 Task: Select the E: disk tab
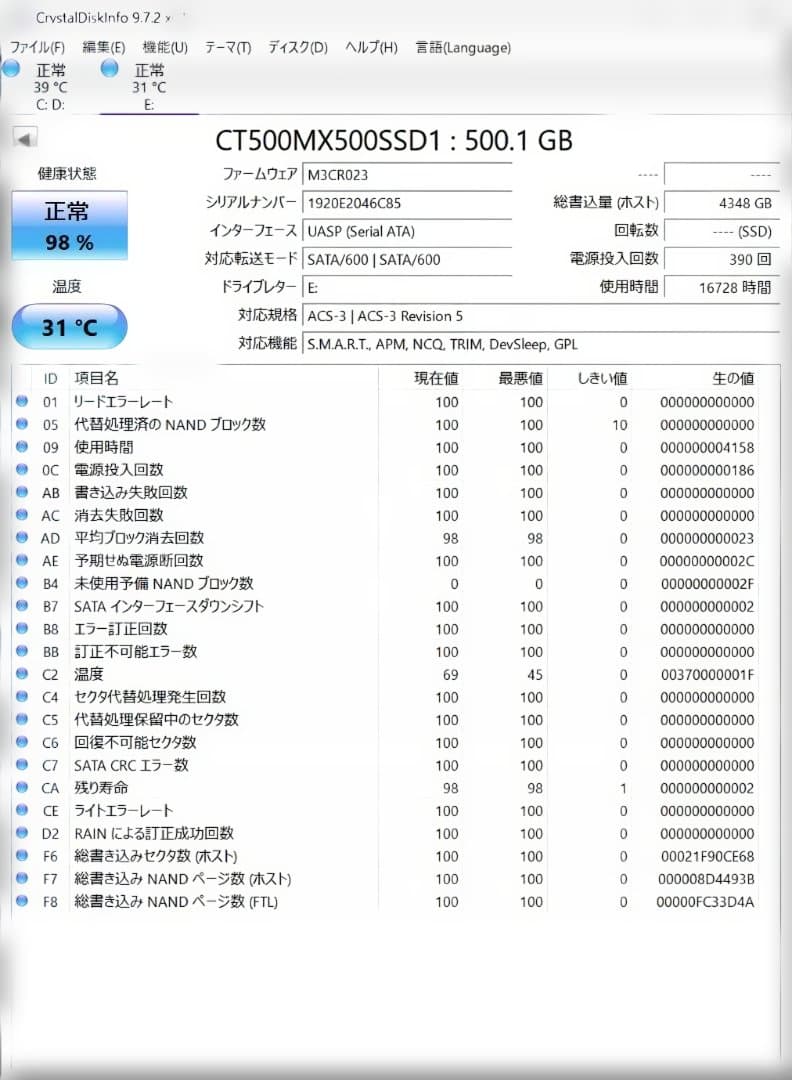149,87
